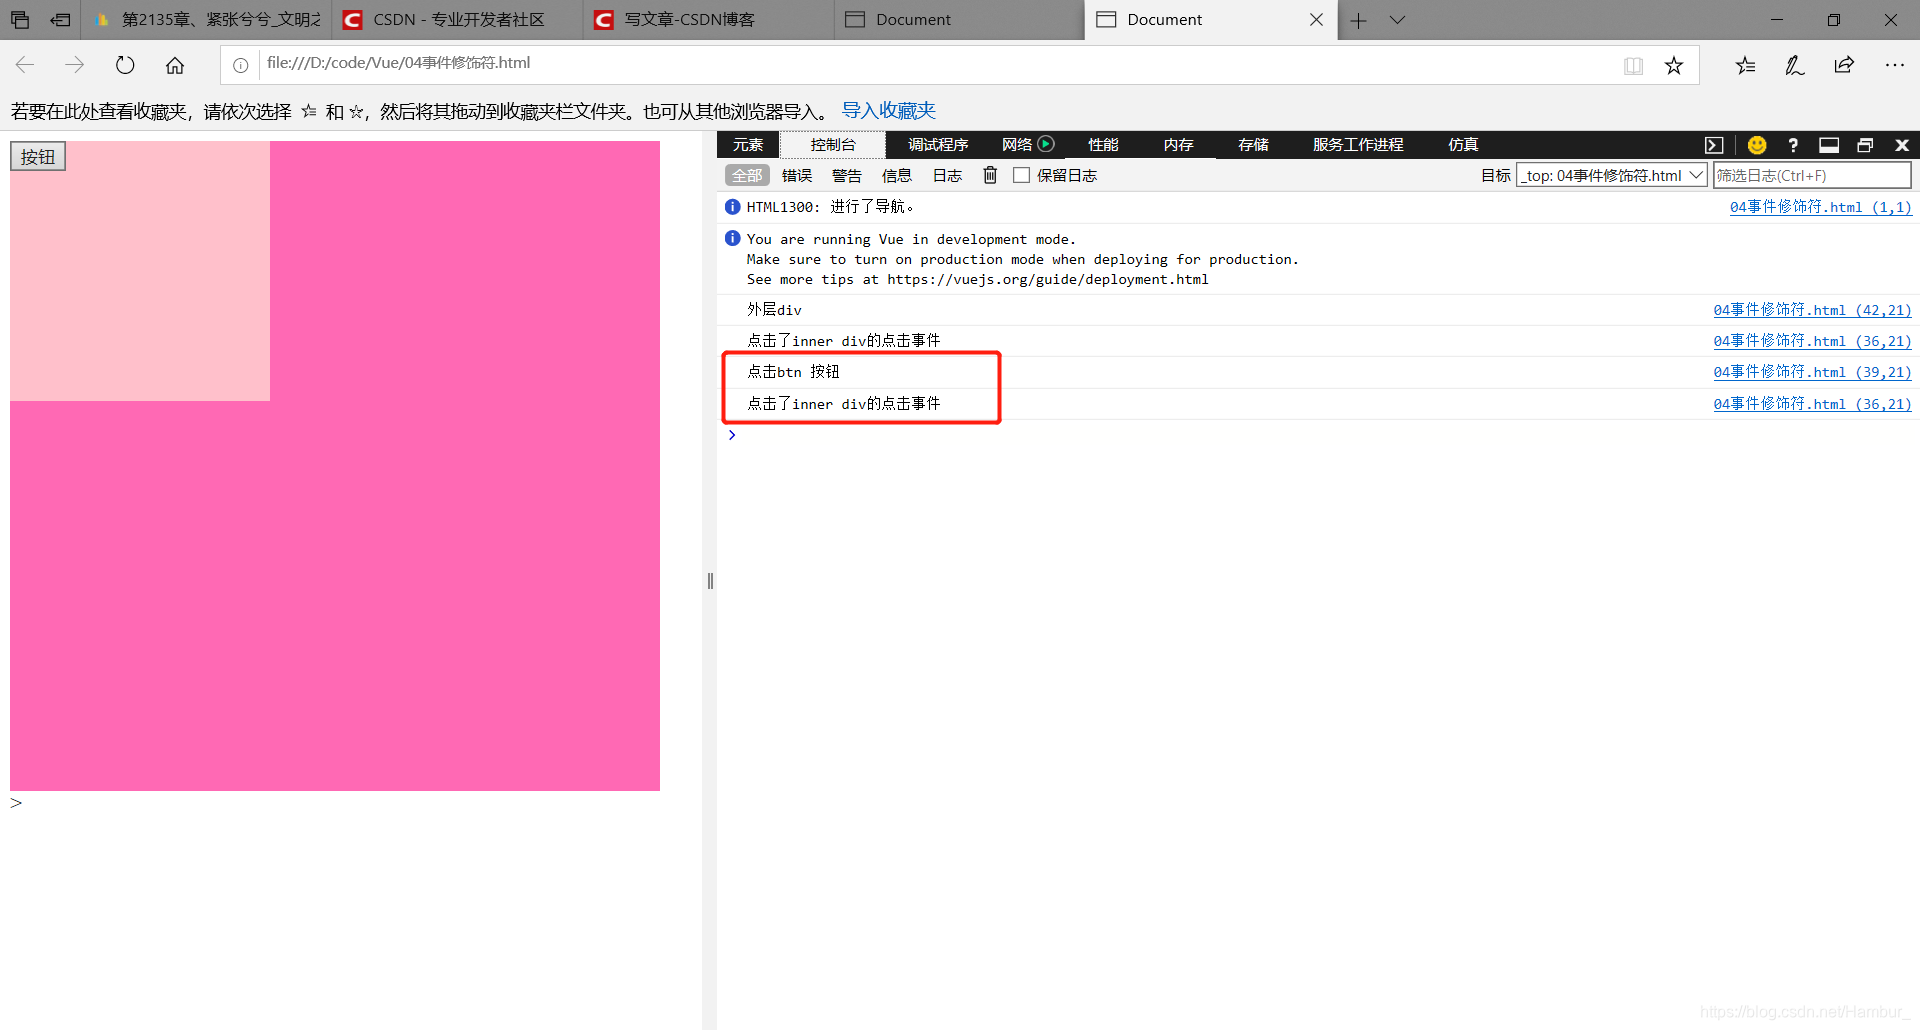This screenshot has height=1030, width=1920.
Task: Click the HTML1300 info message icon
Action: tap(732, 207)
